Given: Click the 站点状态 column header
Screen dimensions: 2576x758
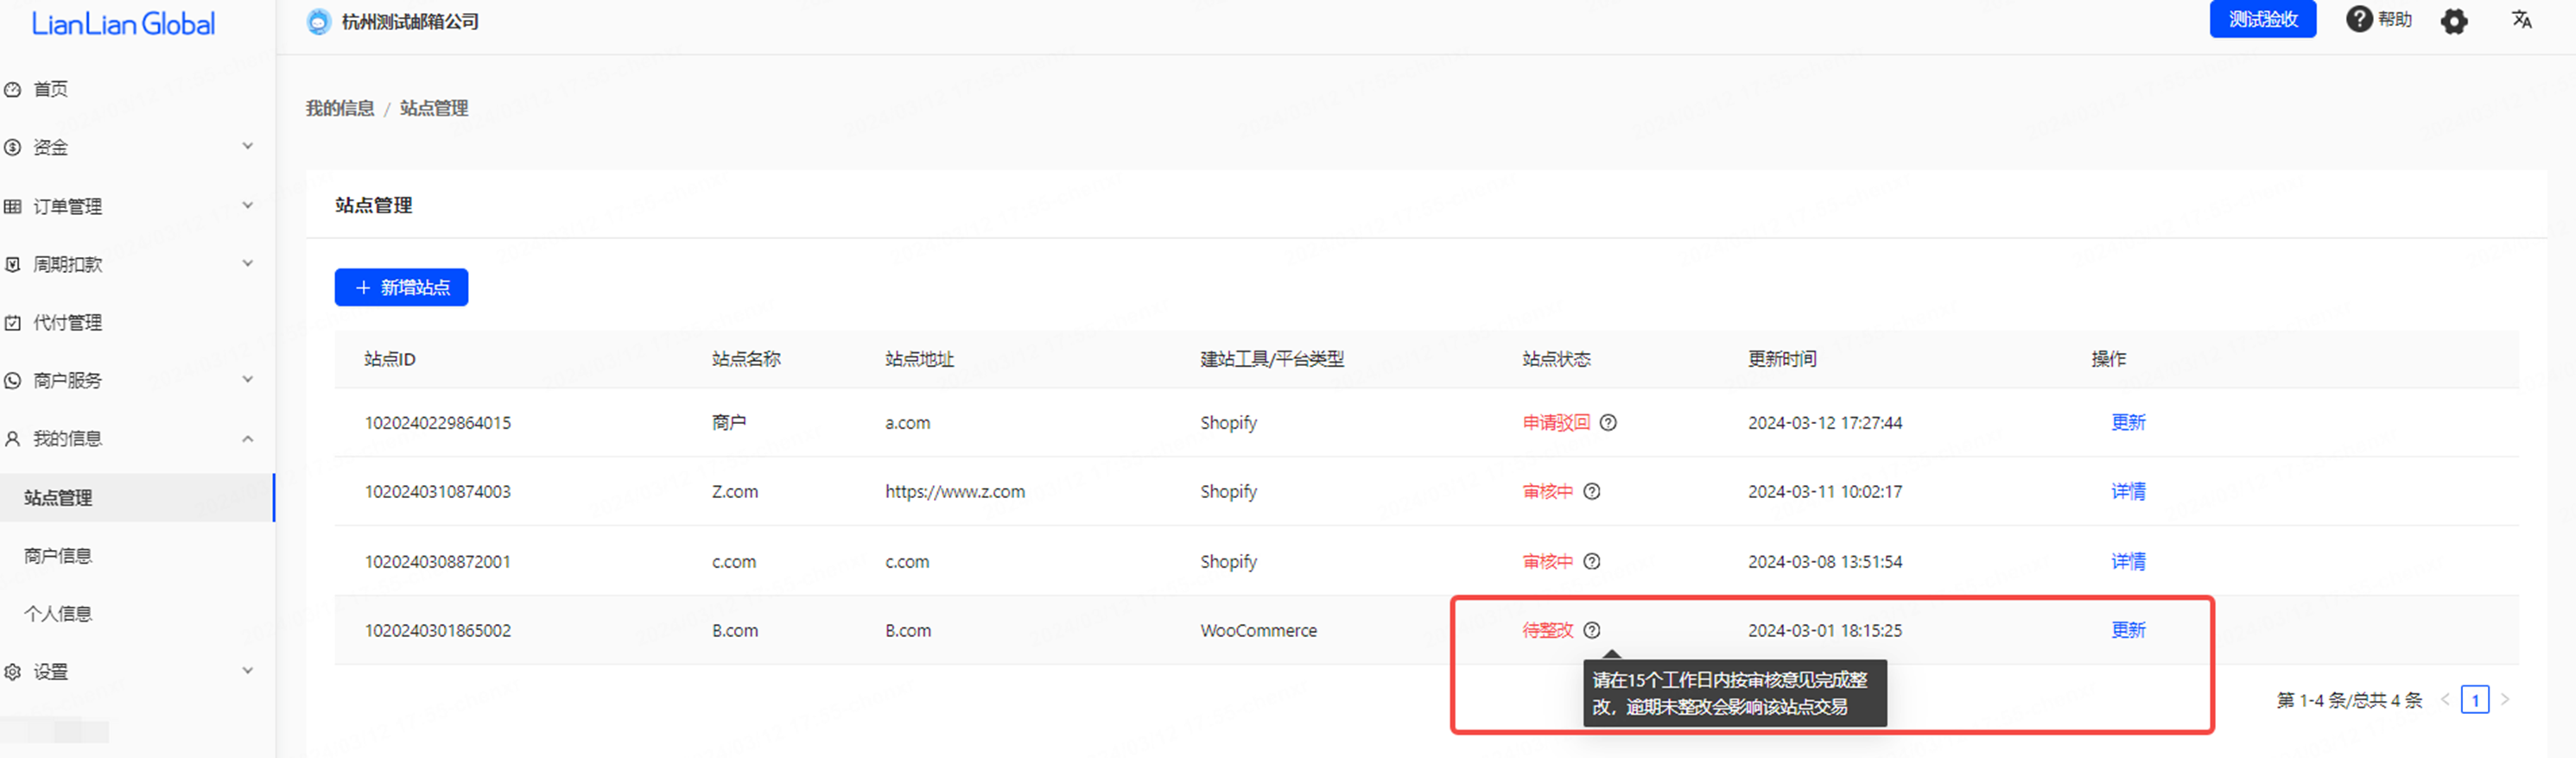Looking at the screenshot, I should (1556, 360).
